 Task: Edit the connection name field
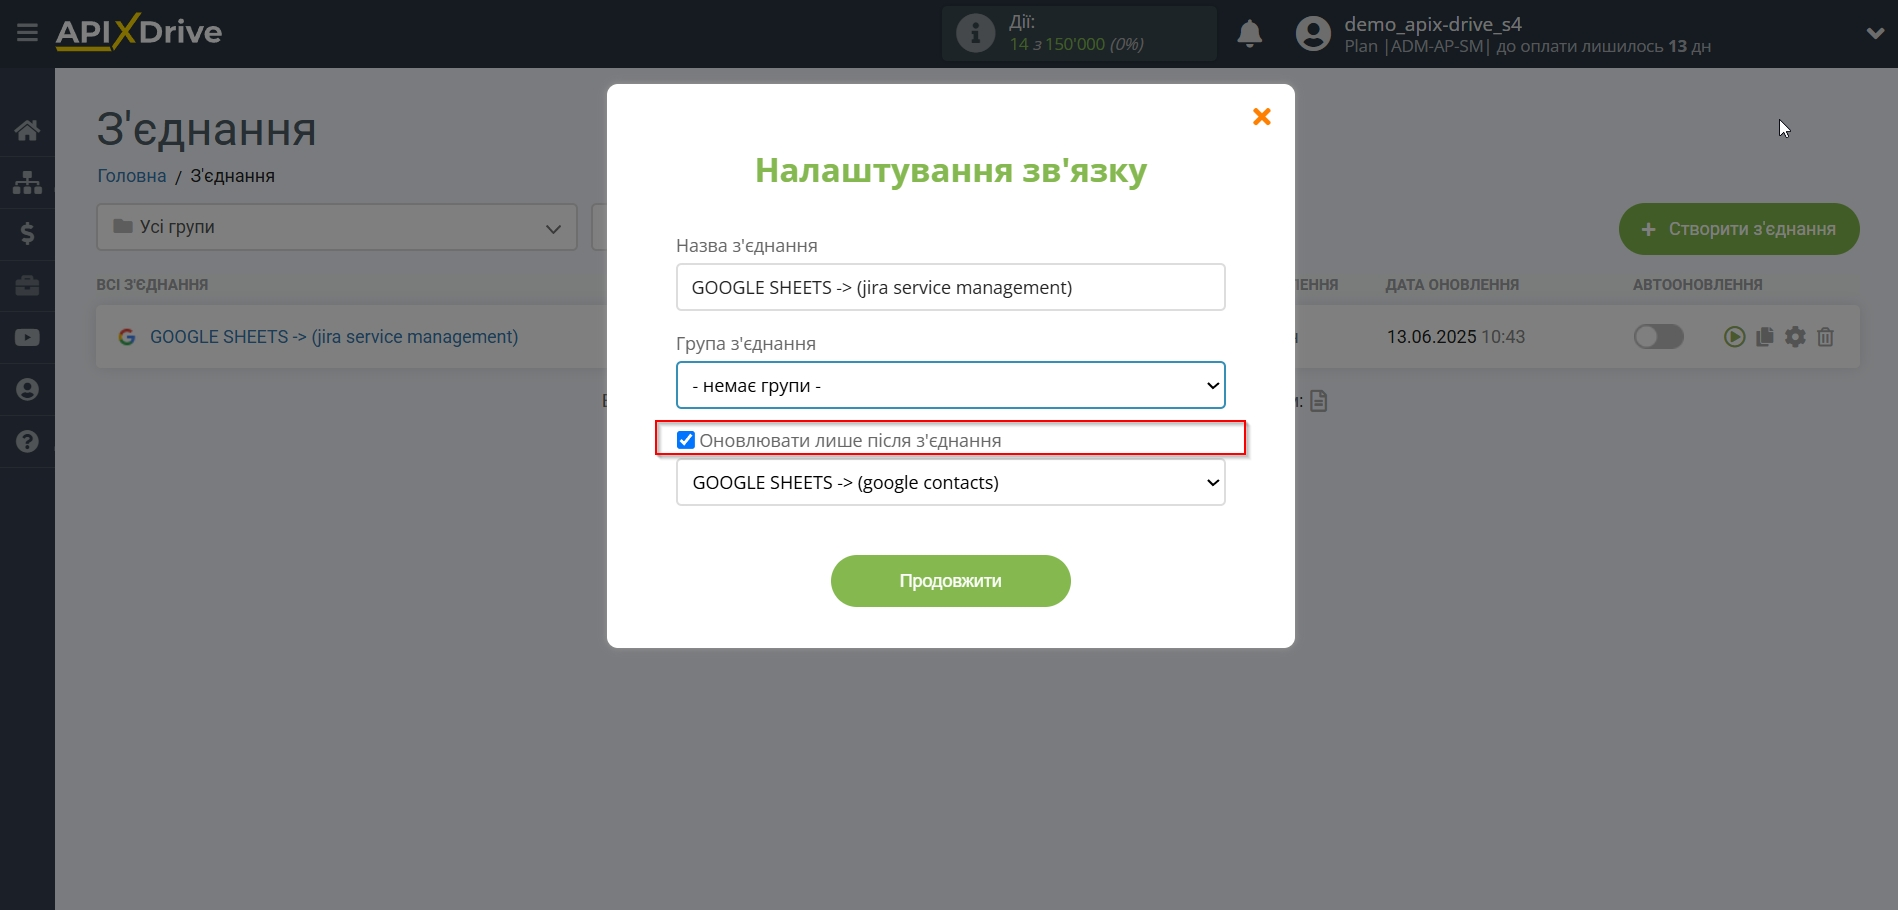(950, 287)
